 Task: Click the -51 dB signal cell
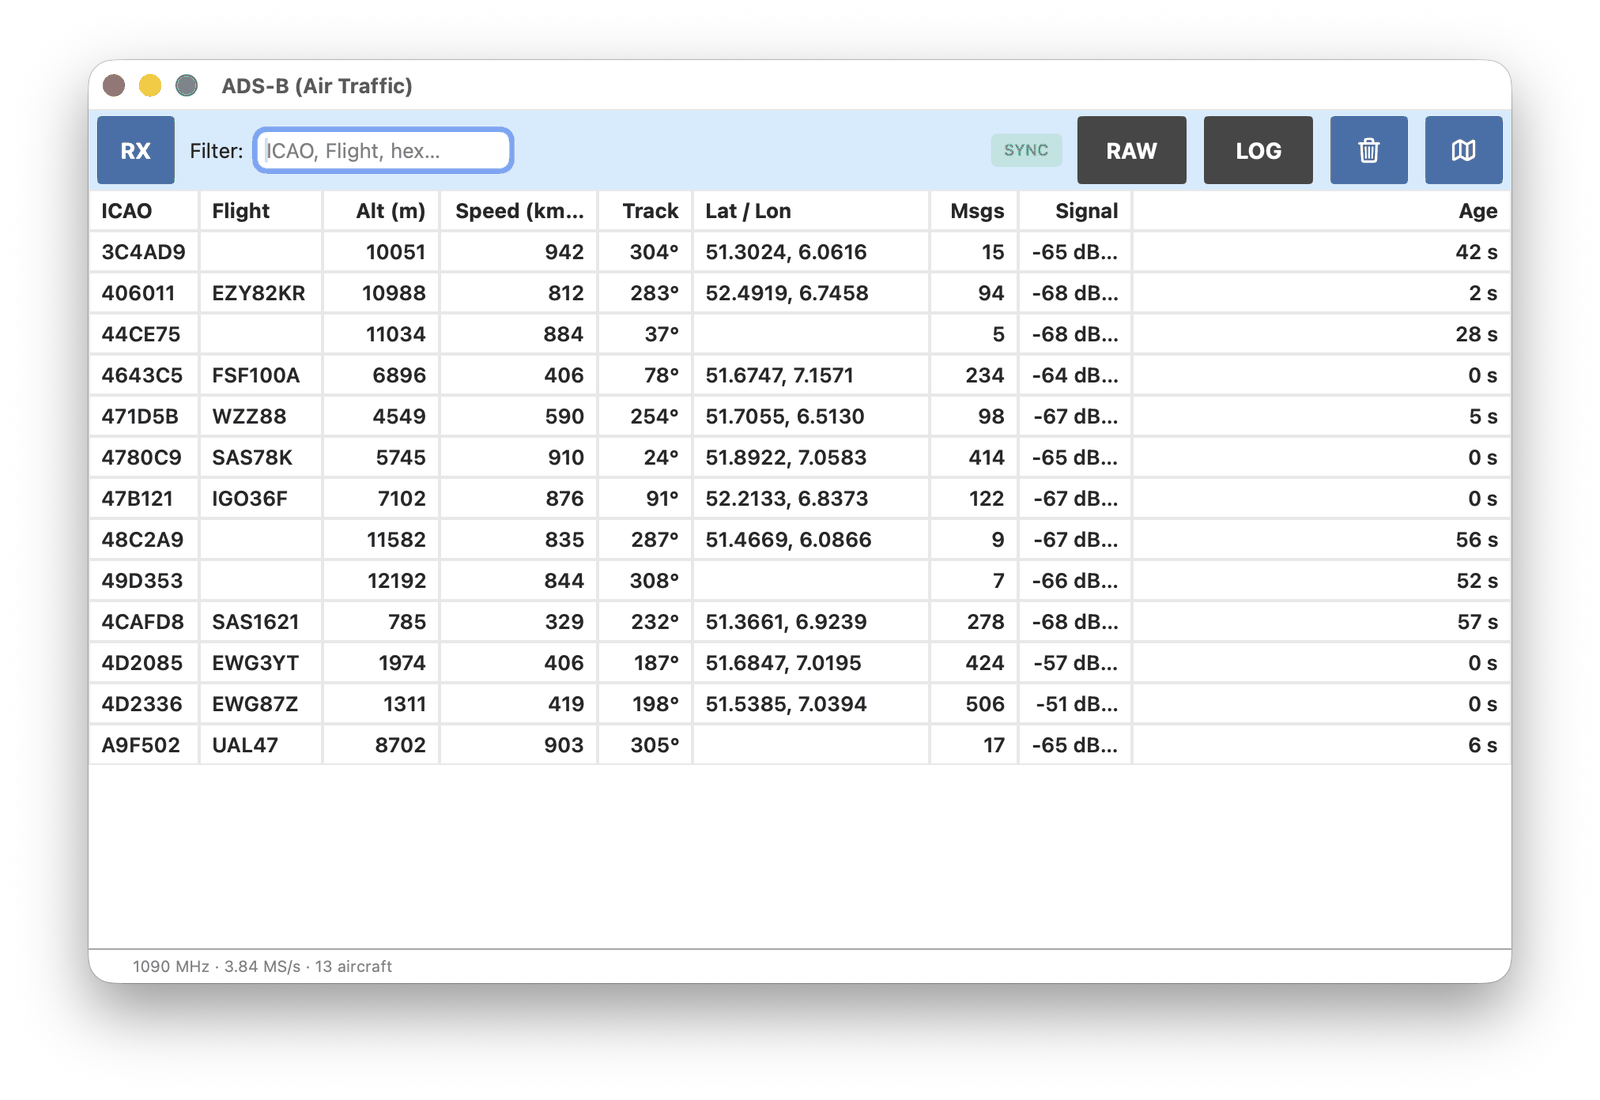click(1075, 703)
